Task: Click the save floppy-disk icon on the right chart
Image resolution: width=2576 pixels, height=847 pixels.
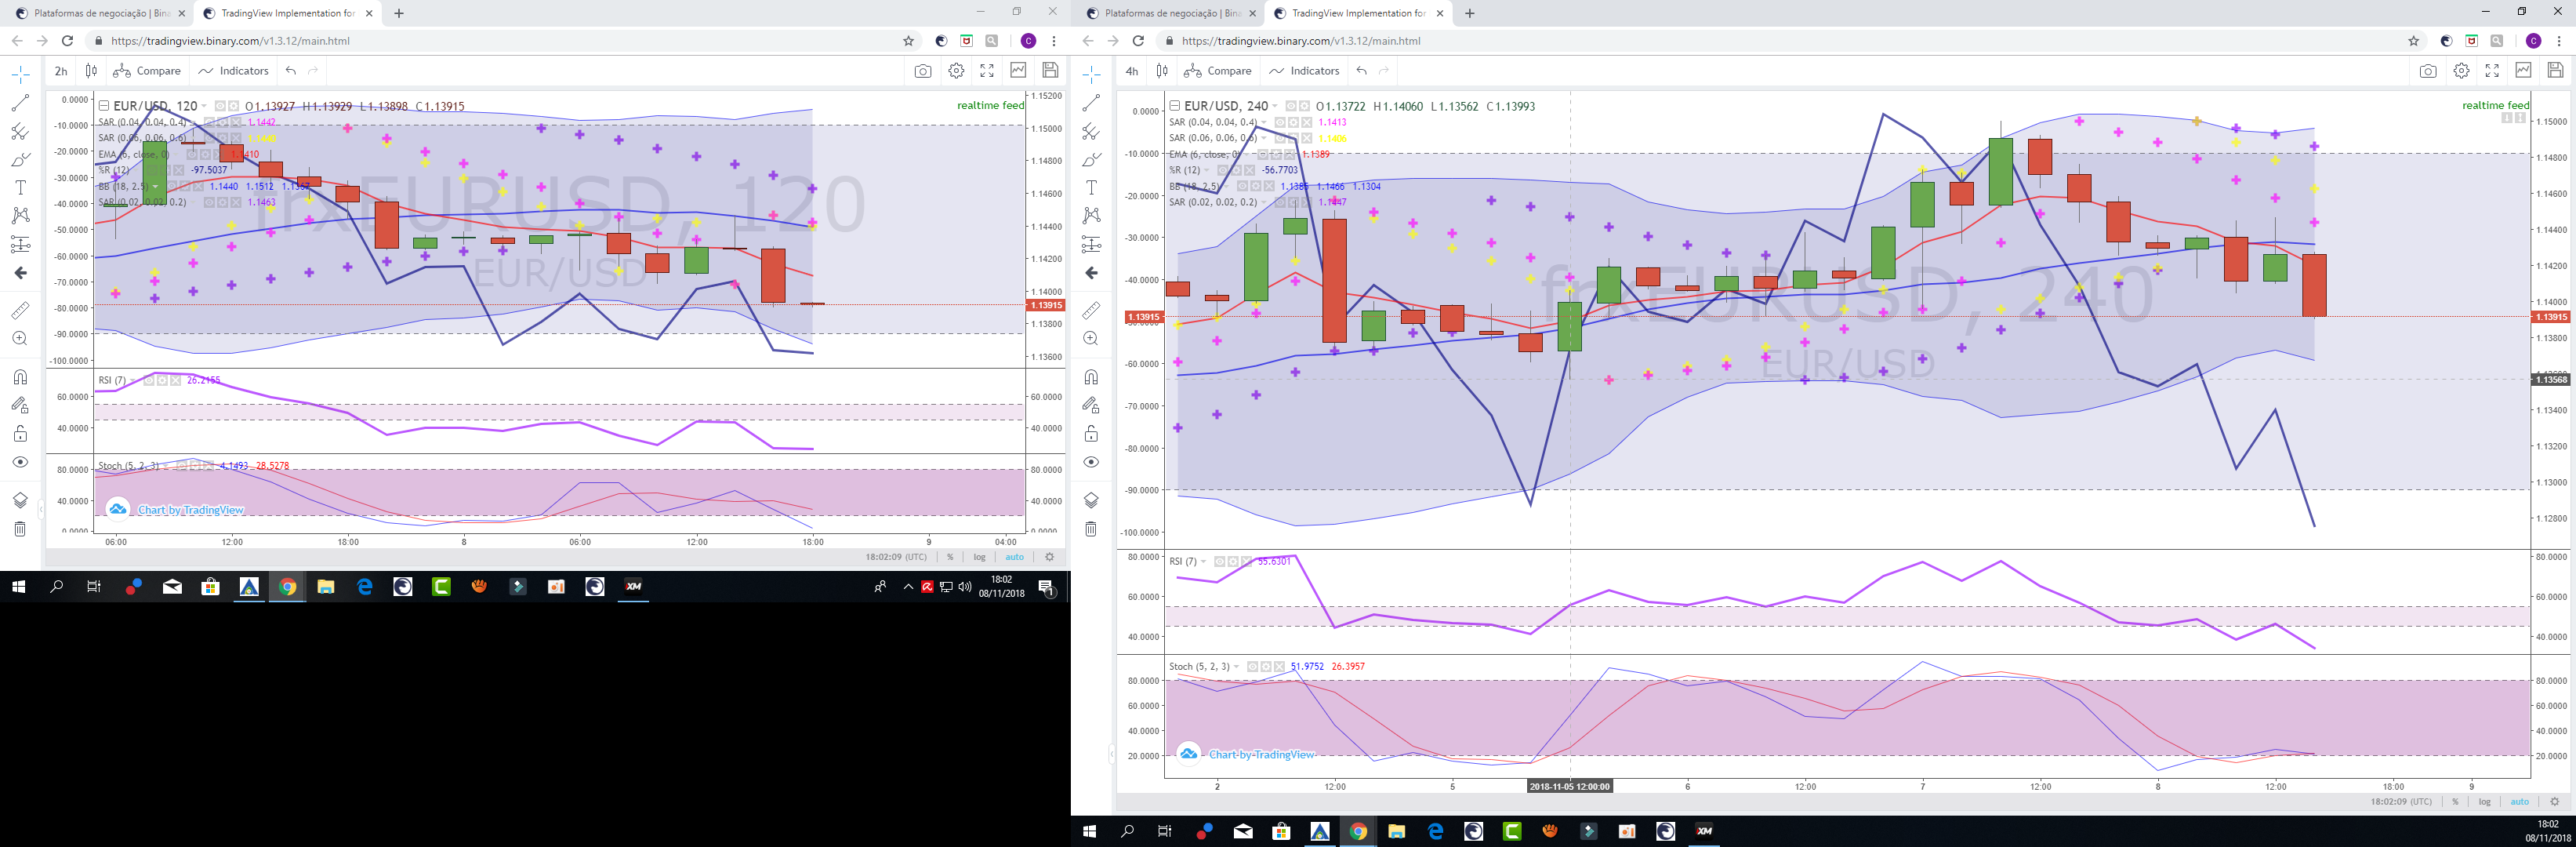Action: (x=2555, y=71)
